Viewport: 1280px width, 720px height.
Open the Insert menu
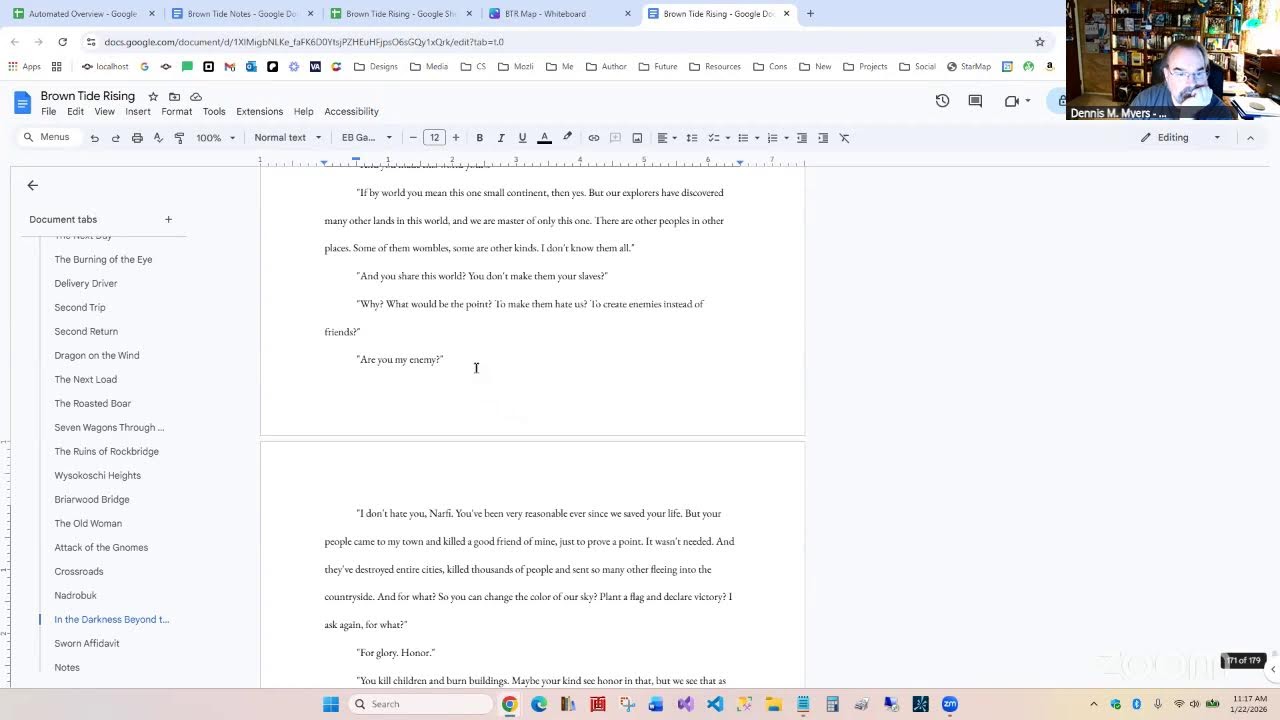click(138, 112)
